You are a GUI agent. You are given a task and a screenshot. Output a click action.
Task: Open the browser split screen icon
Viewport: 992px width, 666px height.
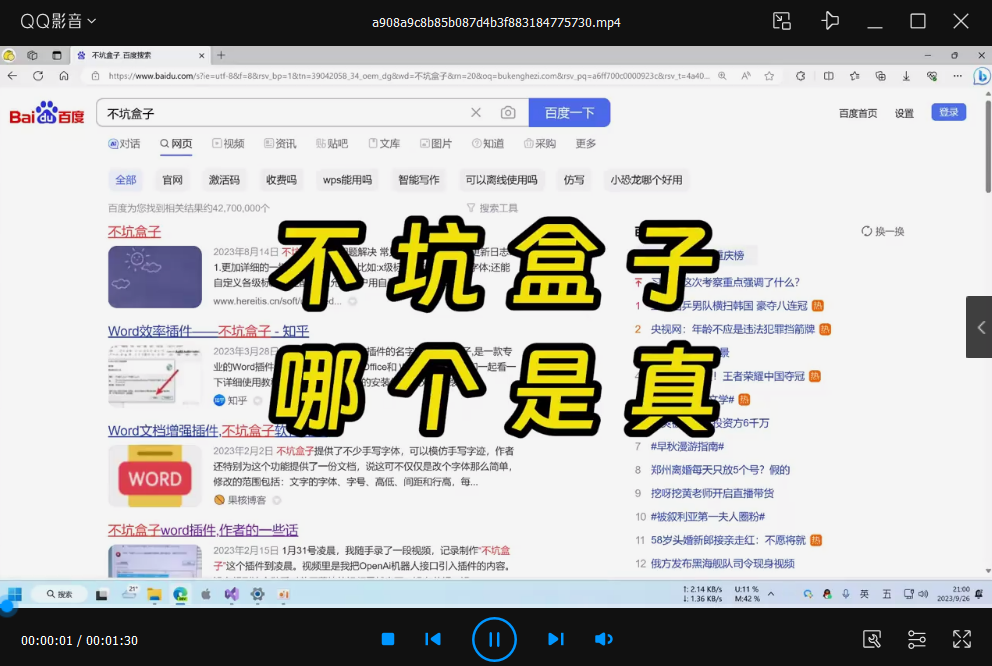click(828, 76)
